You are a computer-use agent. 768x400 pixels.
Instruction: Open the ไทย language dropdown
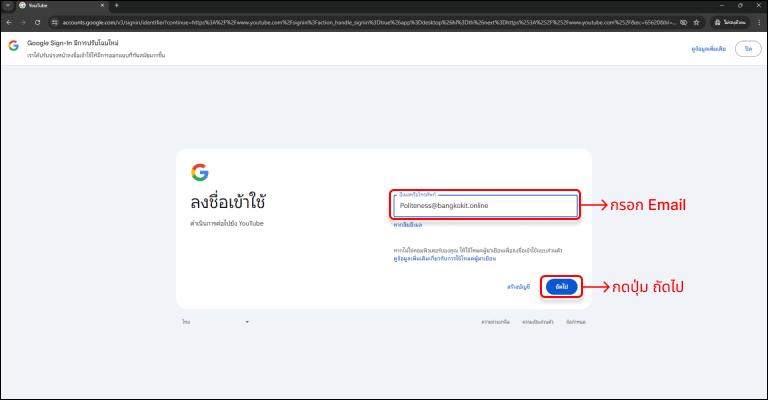(x=216, y=322)
